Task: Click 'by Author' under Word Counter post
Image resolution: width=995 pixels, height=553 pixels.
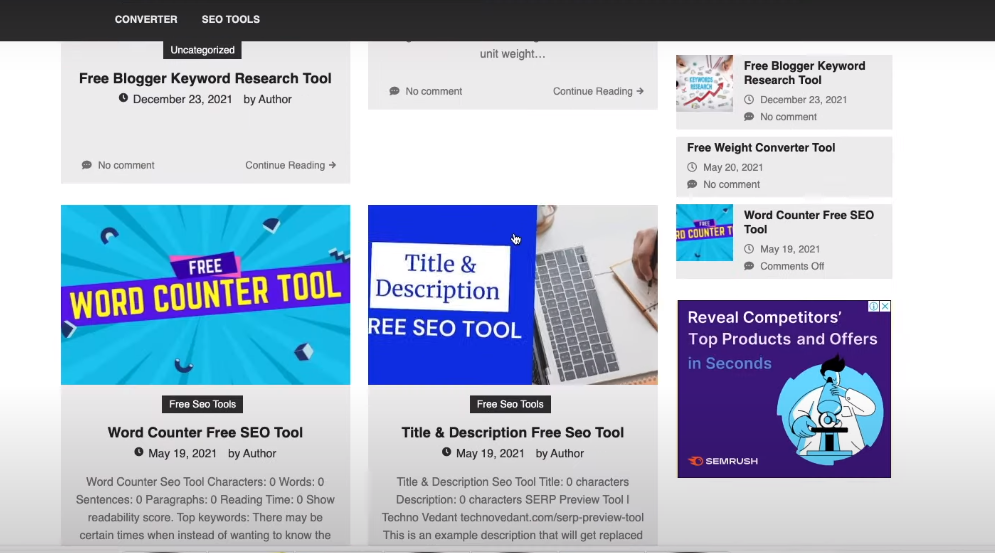Action: pyautogui.click(x=252, y=453)
